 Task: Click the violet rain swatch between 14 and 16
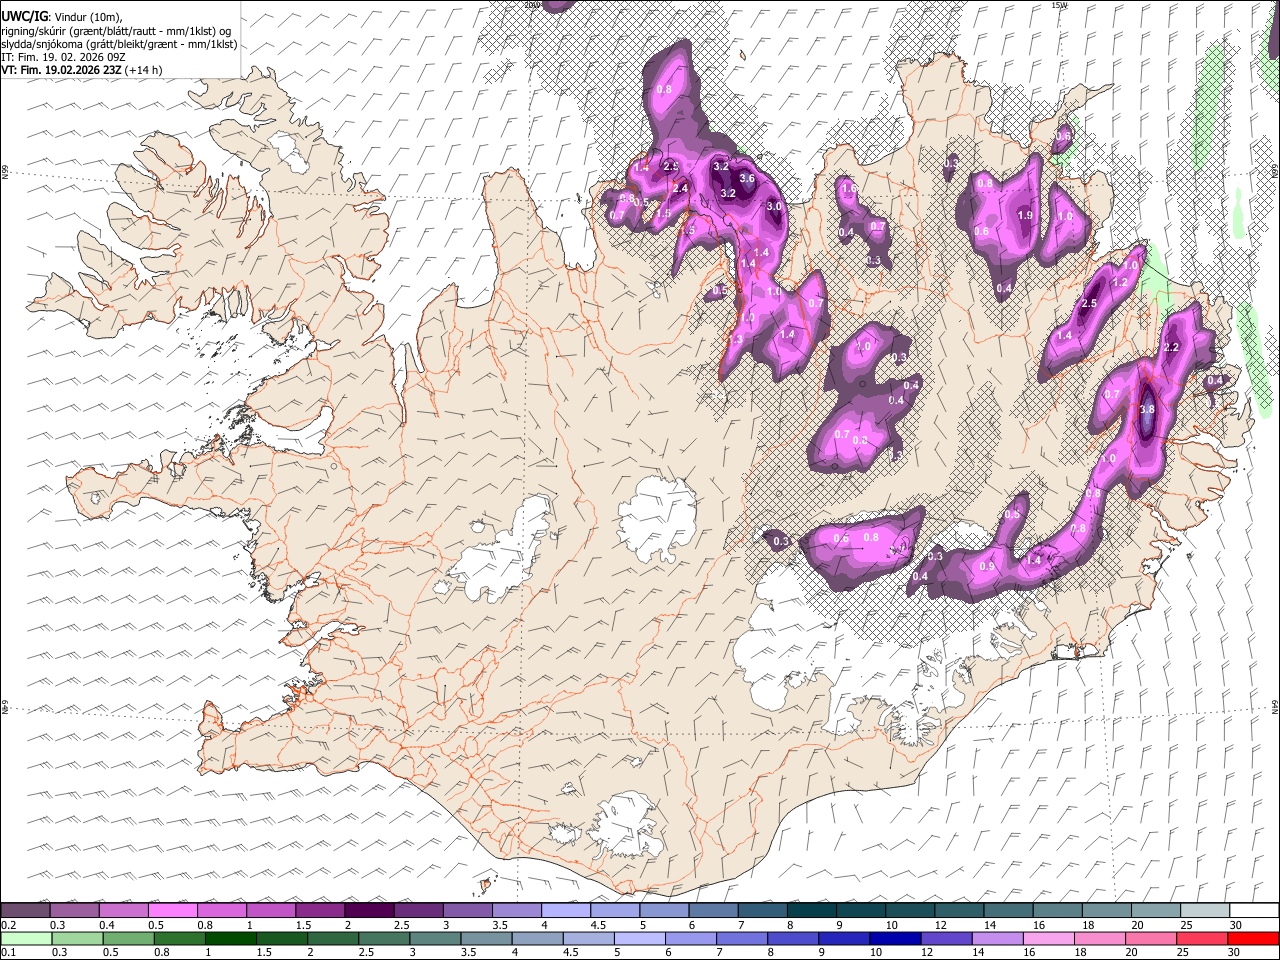pyautogui.click(x=998, y=939)
